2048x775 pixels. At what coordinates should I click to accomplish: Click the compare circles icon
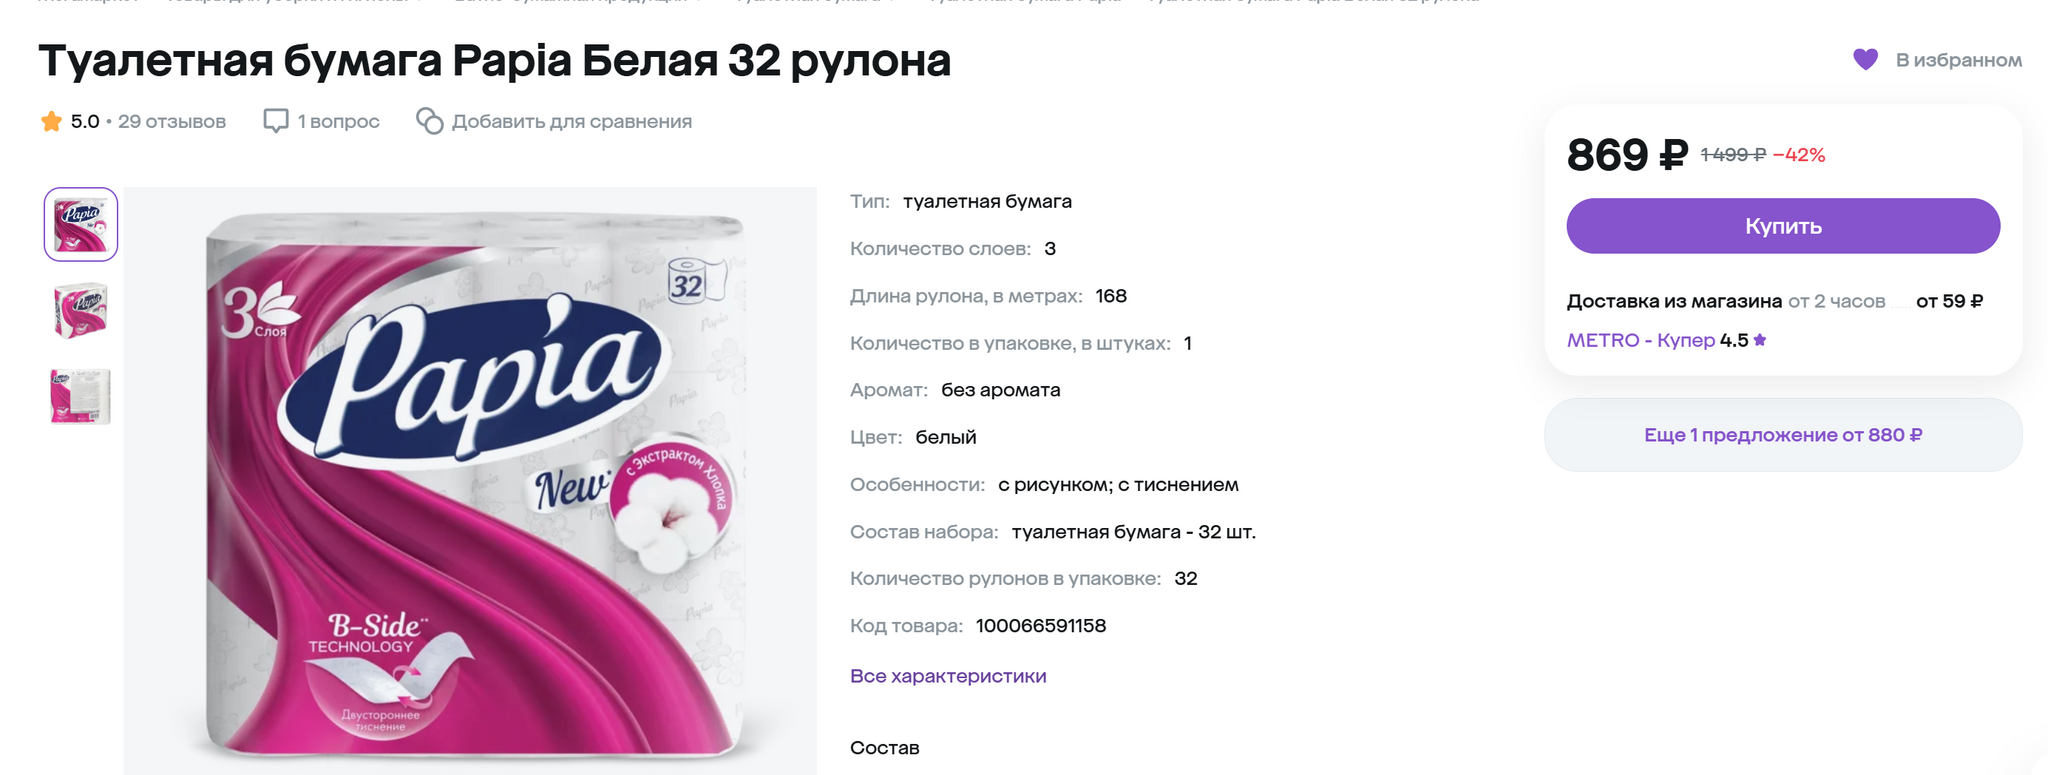(430, 121)
